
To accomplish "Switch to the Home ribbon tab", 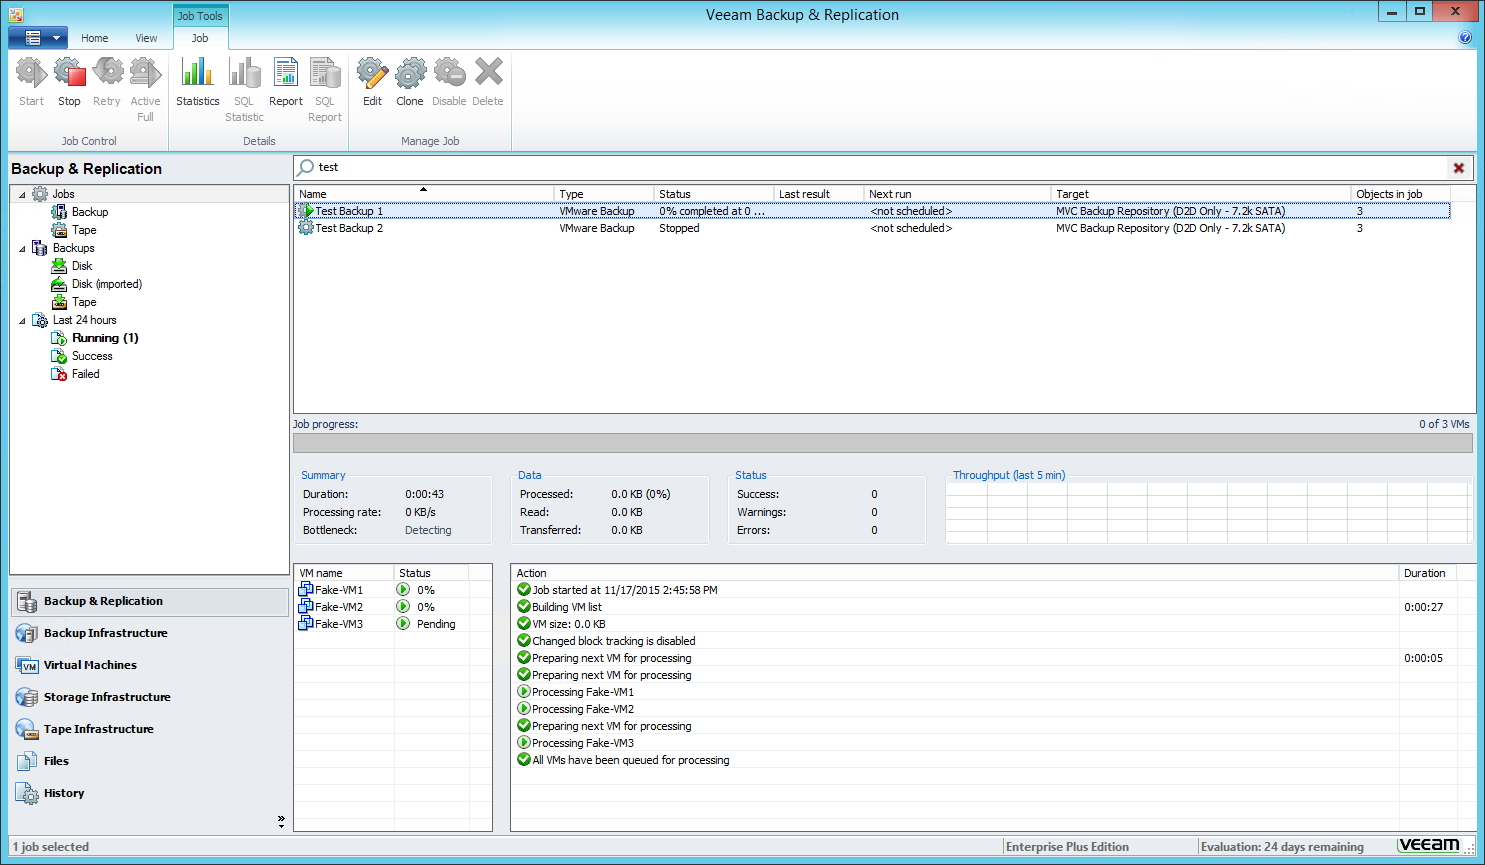I will click(x=95, y=38).
